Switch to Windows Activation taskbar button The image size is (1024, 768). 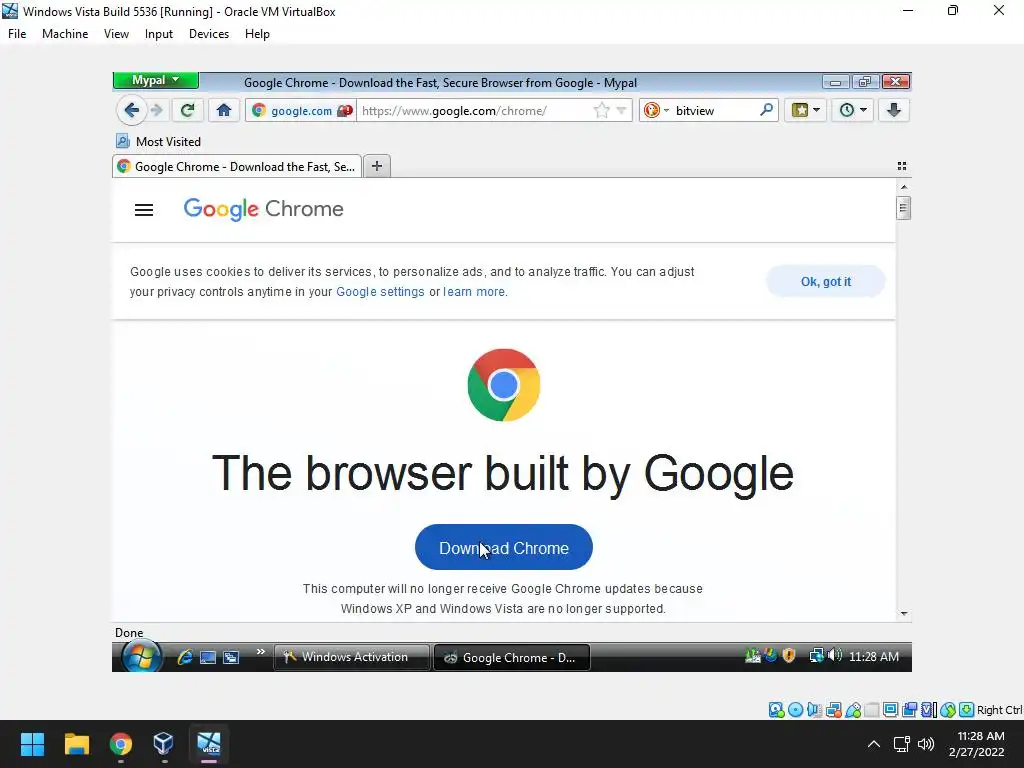click(x=351, y=657)
